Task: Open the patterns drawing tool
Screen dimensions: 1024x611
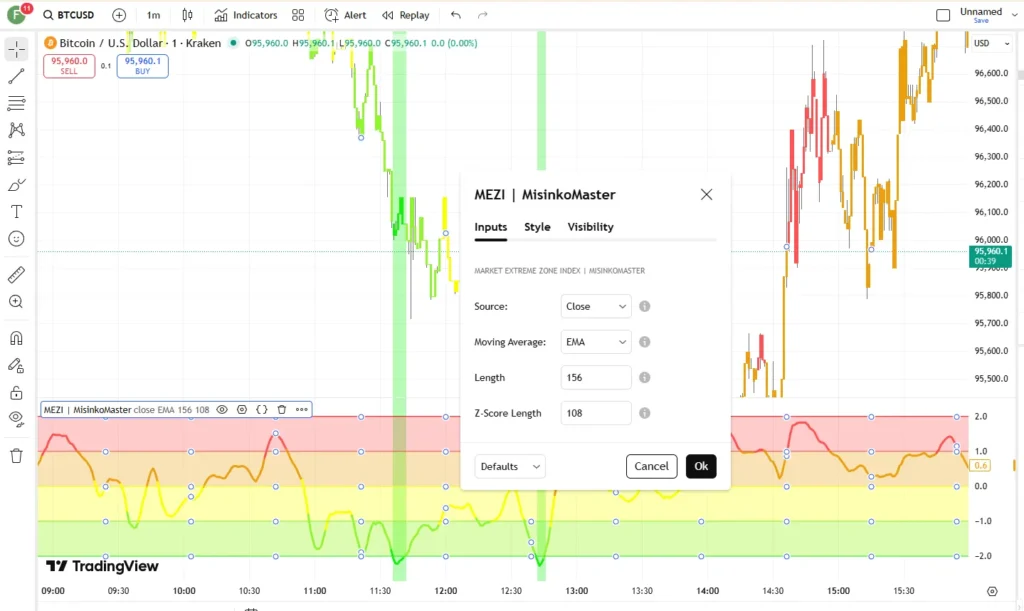Action: coord(16,130)
